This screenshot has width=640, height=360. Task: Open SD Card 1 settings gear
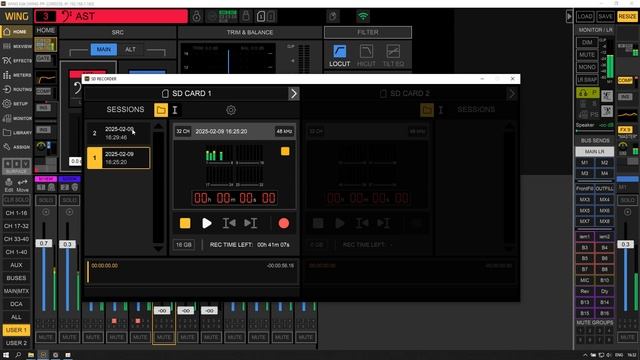231,110
